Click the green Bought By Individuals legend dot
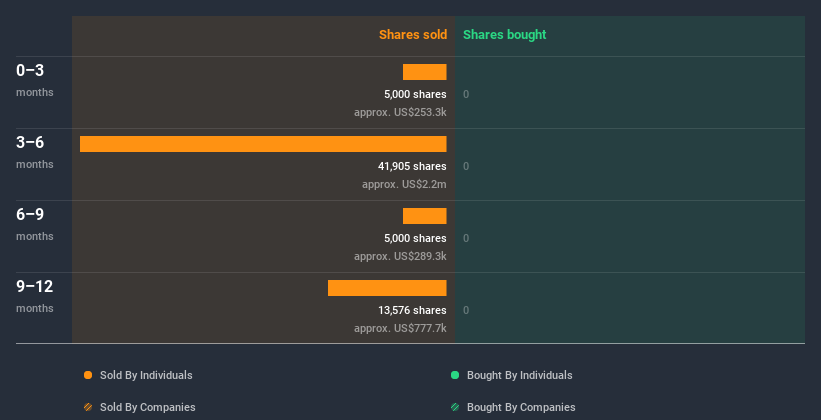 [455, 375]
